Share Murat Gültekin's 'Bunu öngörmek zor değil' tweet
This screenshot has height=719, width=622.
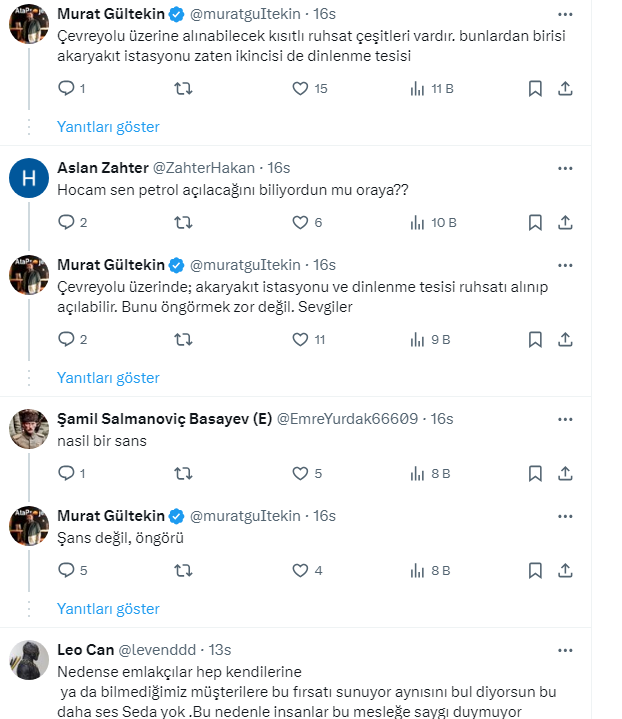(565, 340)
